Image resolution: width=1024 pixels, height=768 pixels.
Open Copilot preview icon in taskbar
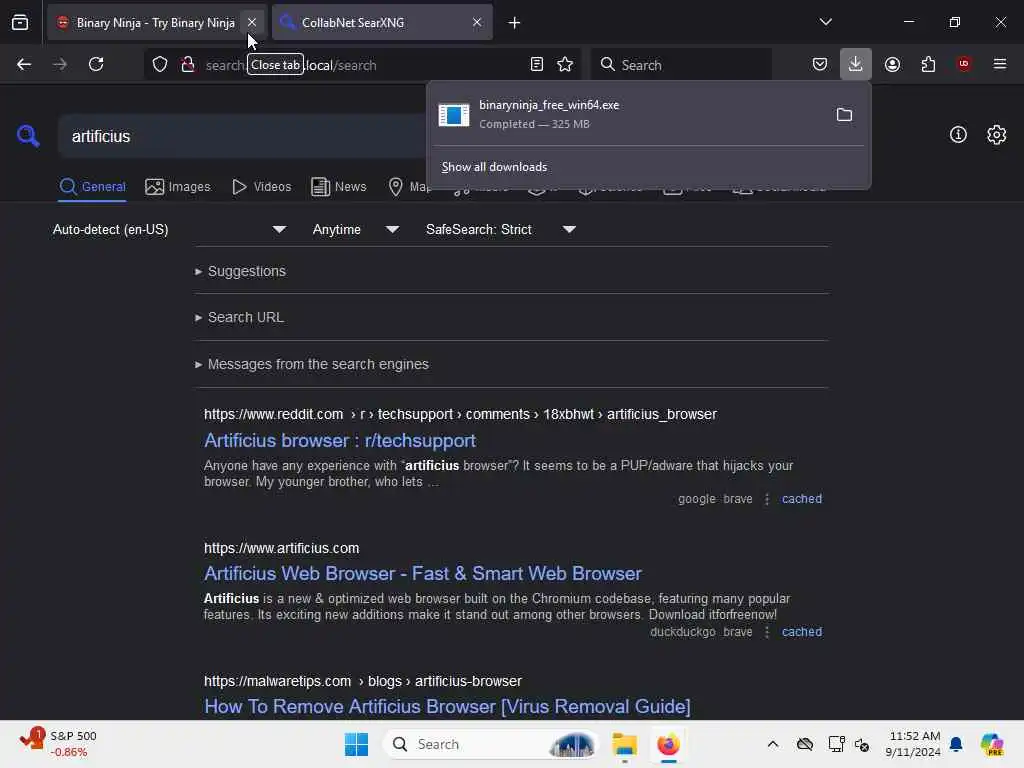pos(991,744)
